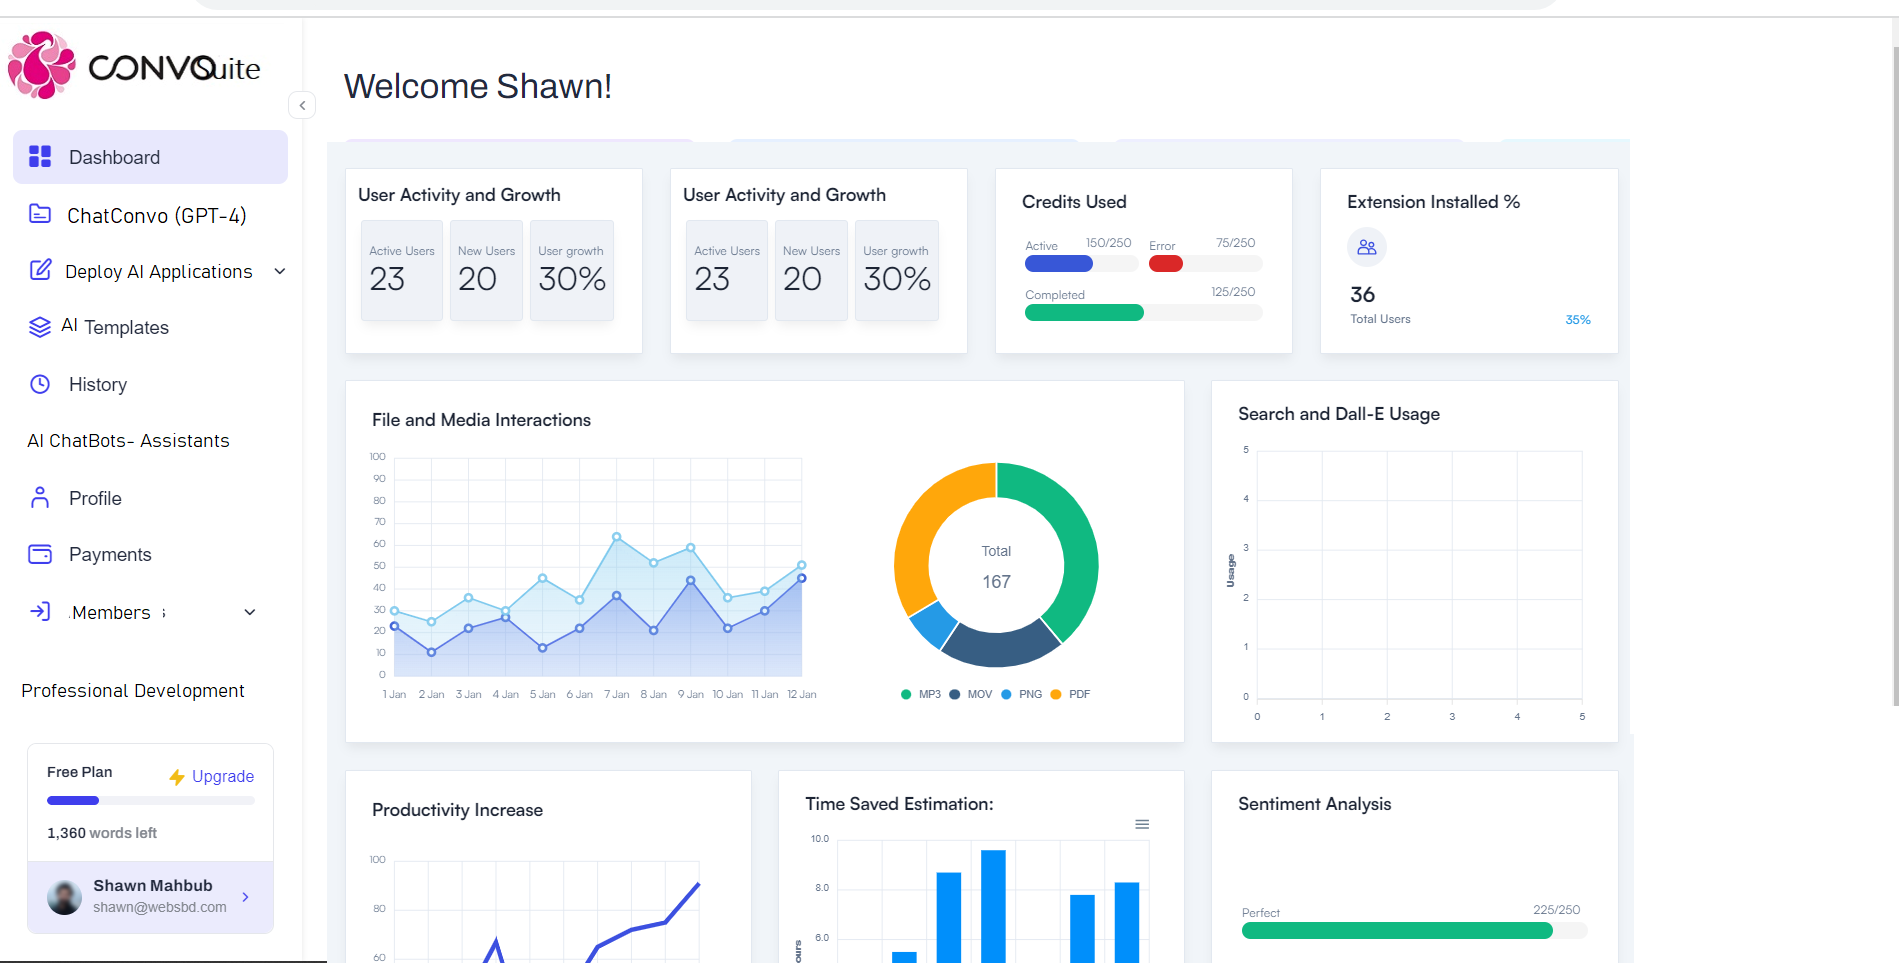
Task: Click the light blue PNG donut segment
Action: point(932,624)
